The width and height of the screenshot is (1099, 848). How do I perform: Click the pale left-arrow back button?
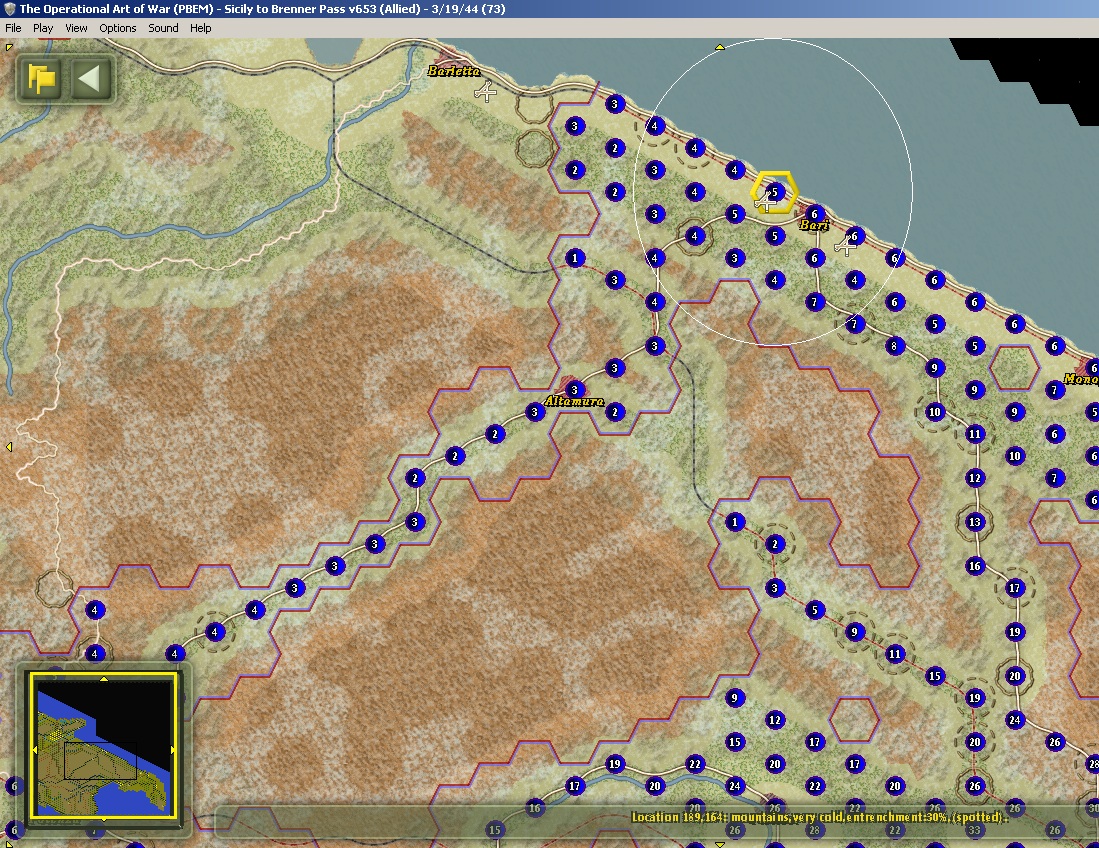[x=91, y=78]
